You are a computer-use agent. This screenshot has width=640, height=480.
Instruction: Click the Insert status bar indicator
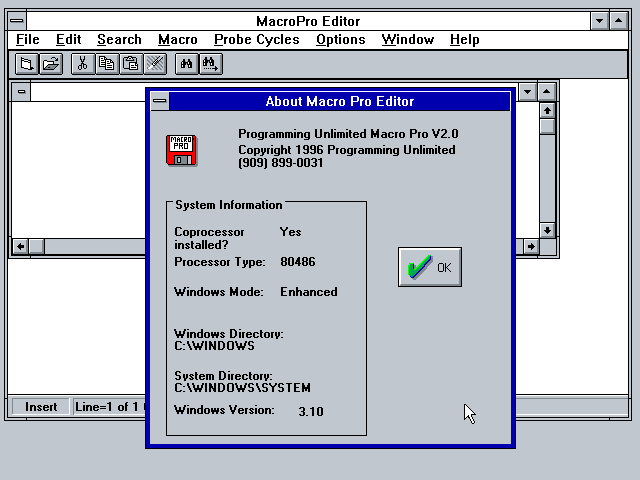click(41, 407)
